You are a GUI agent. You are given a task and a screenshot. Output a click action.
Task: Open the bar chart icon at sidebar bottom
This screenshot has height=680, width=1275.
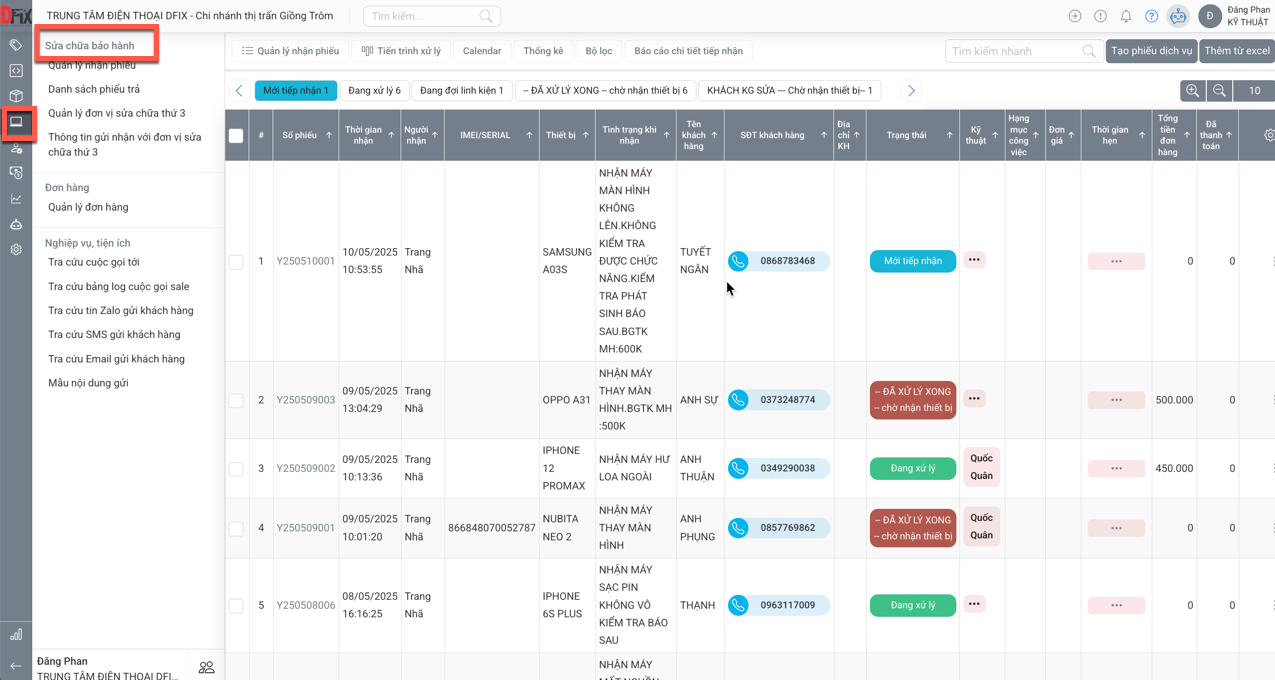(16, 634)
